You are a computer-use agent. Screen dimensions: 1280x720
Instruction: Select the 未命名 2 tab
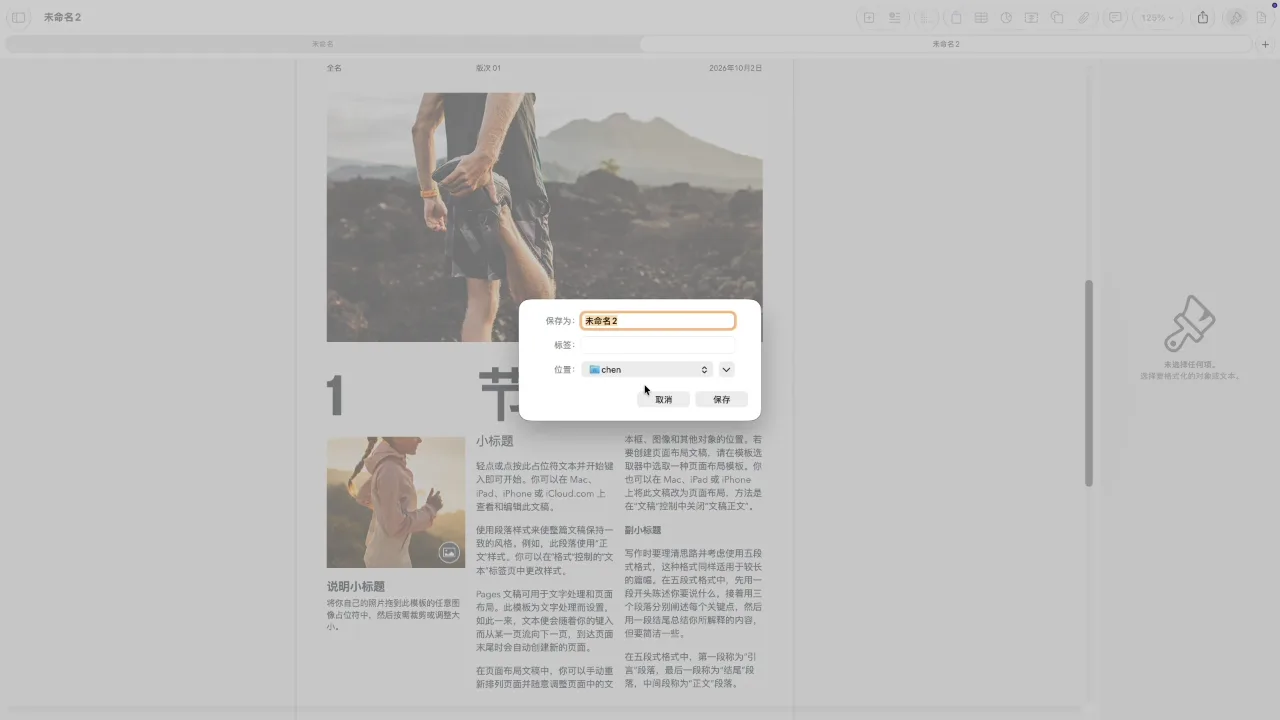[946, 44]
